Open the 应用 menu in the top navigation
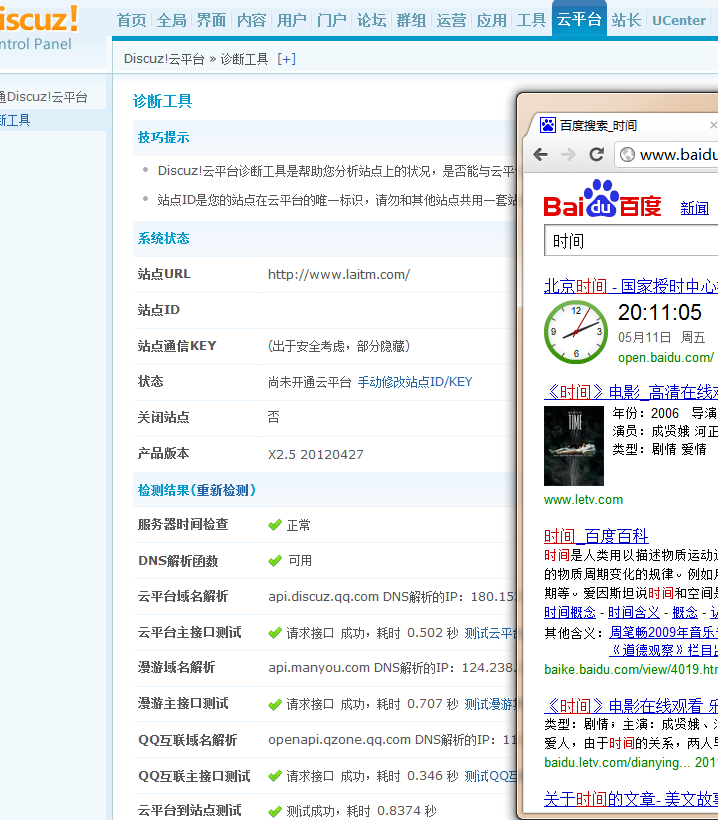This screenshot has height=820, width=718. tap(492, 20)
